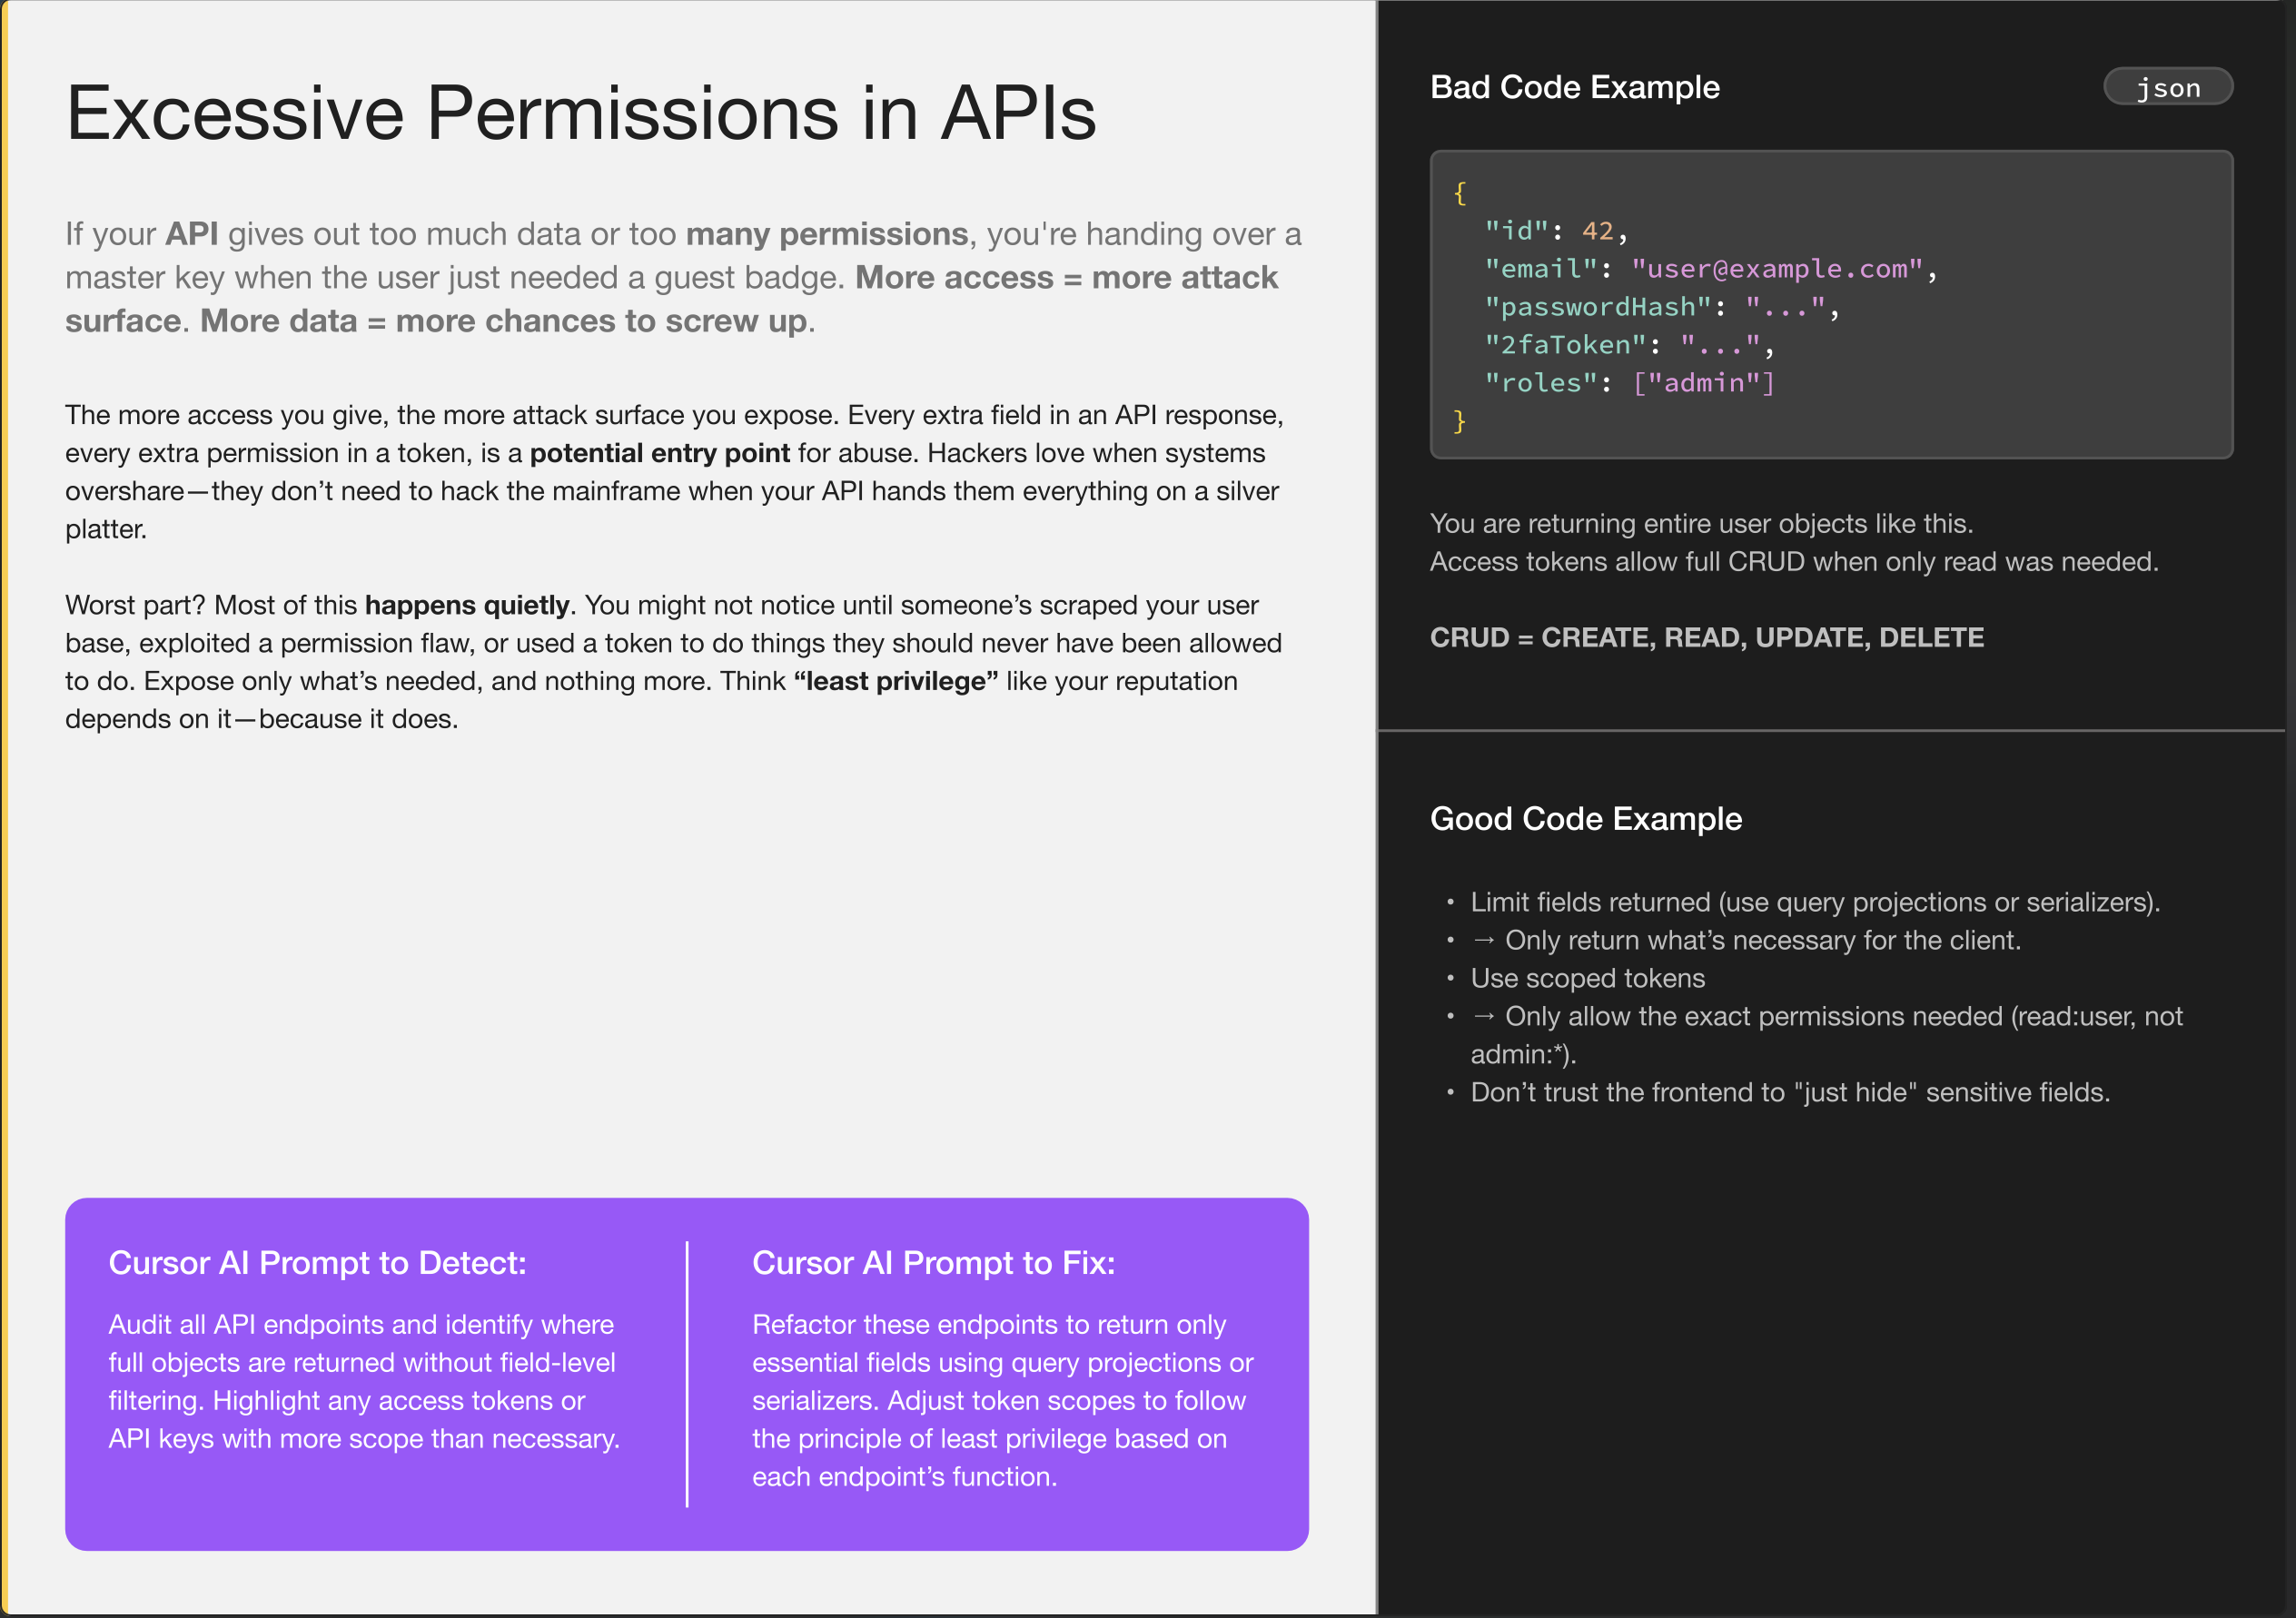Image resolution: width=2296 pixels, height=1618 pixels.
Task: Click the "potential entry point" bold phrase
Action: (x=659, y=453)
